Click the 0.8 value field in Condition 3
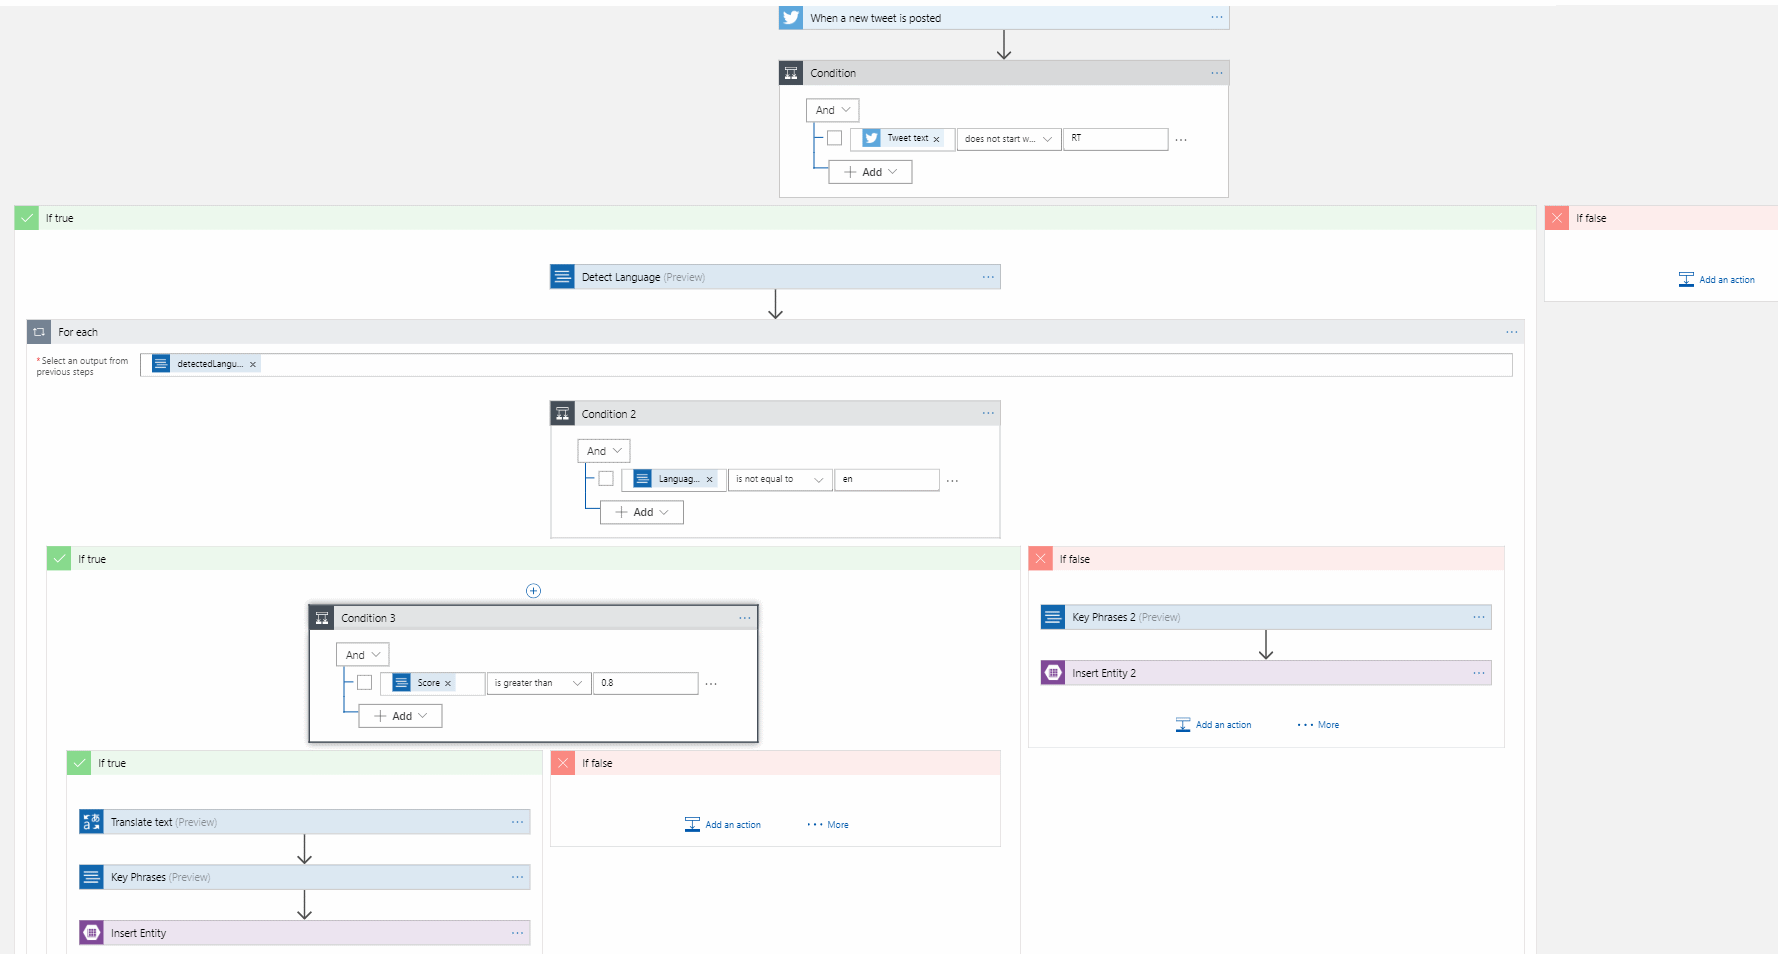The height and width of the screenshot is (954, 1778). tap(645, 683)
